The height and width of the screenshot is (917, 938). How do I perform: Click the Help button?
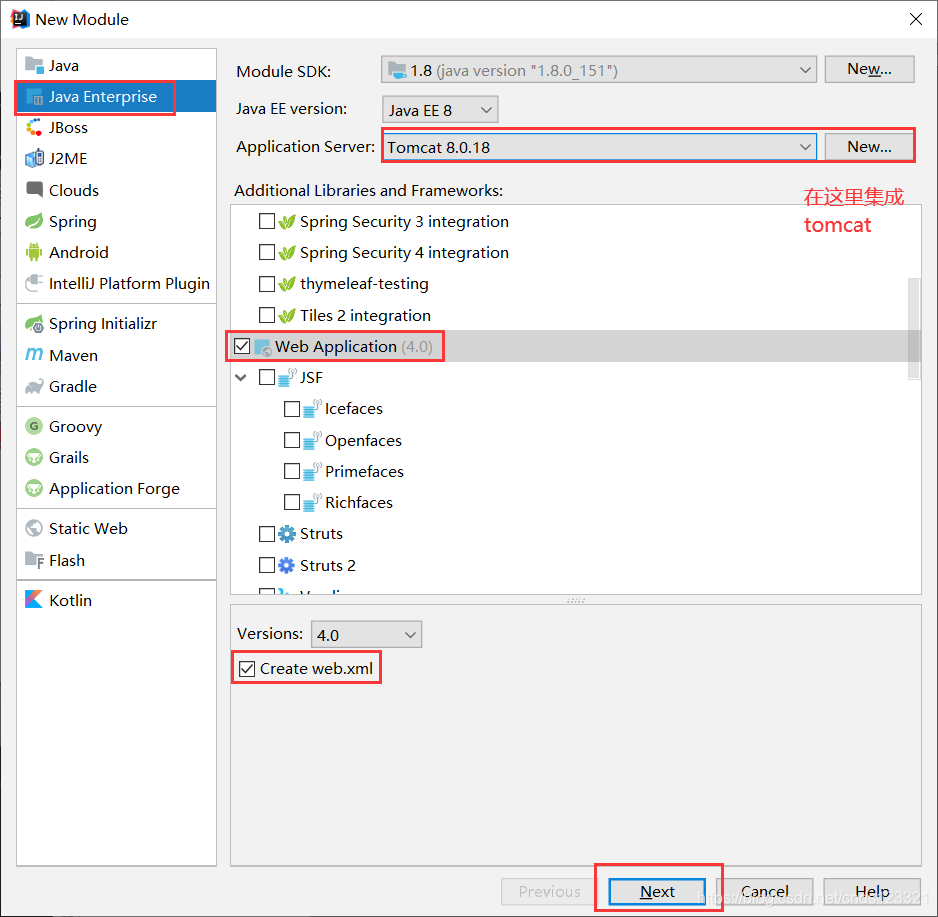pyautogui.click(x=872, y=892)
